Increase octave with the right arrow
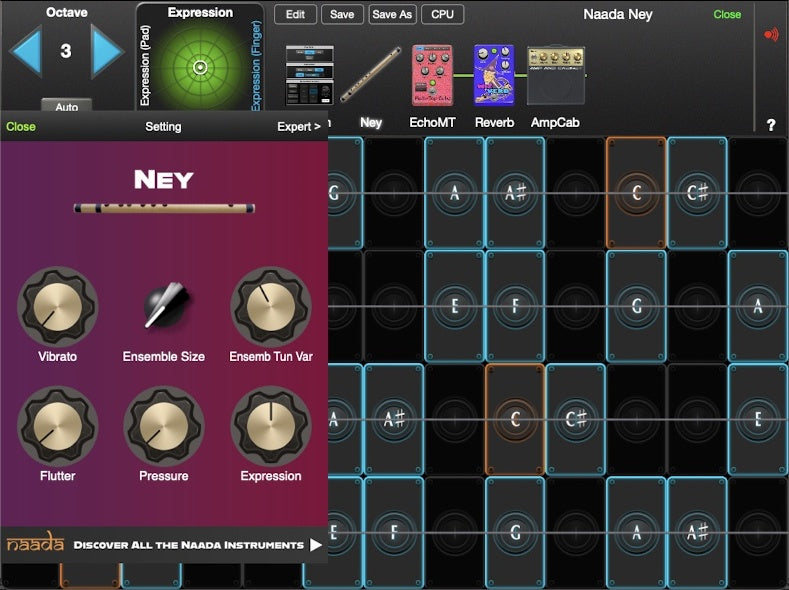 pos(107,52)
